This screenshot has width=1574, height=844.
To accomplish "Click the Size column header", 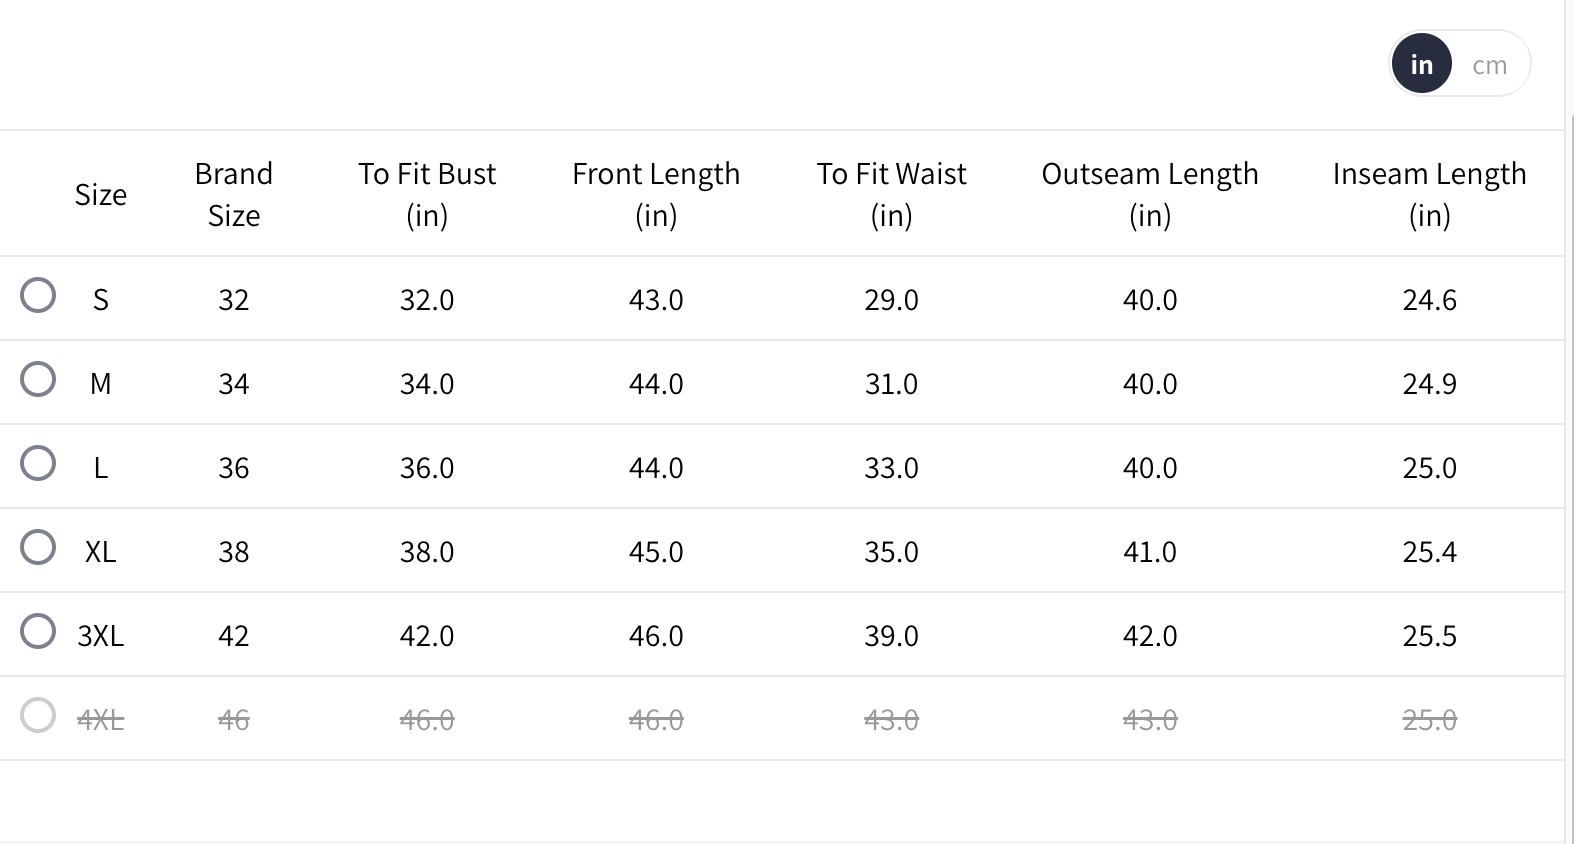I will [x=101, y=195].
